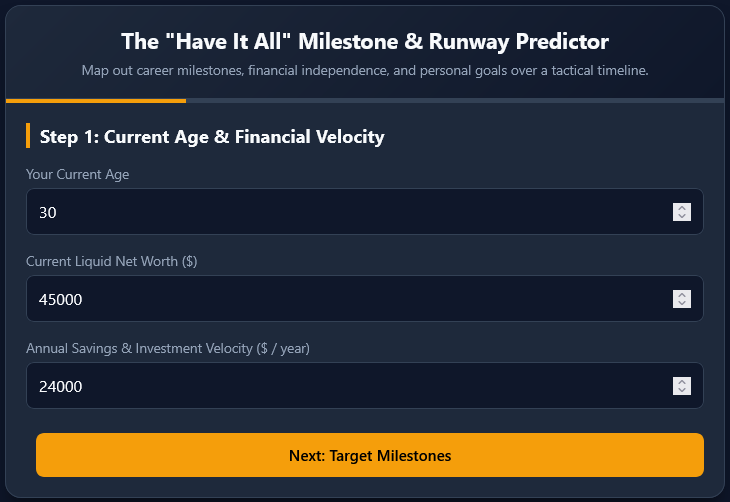Increment Current Liquid Net Worth spinner up
The image size is (730, 502).
tap(682, 295)
